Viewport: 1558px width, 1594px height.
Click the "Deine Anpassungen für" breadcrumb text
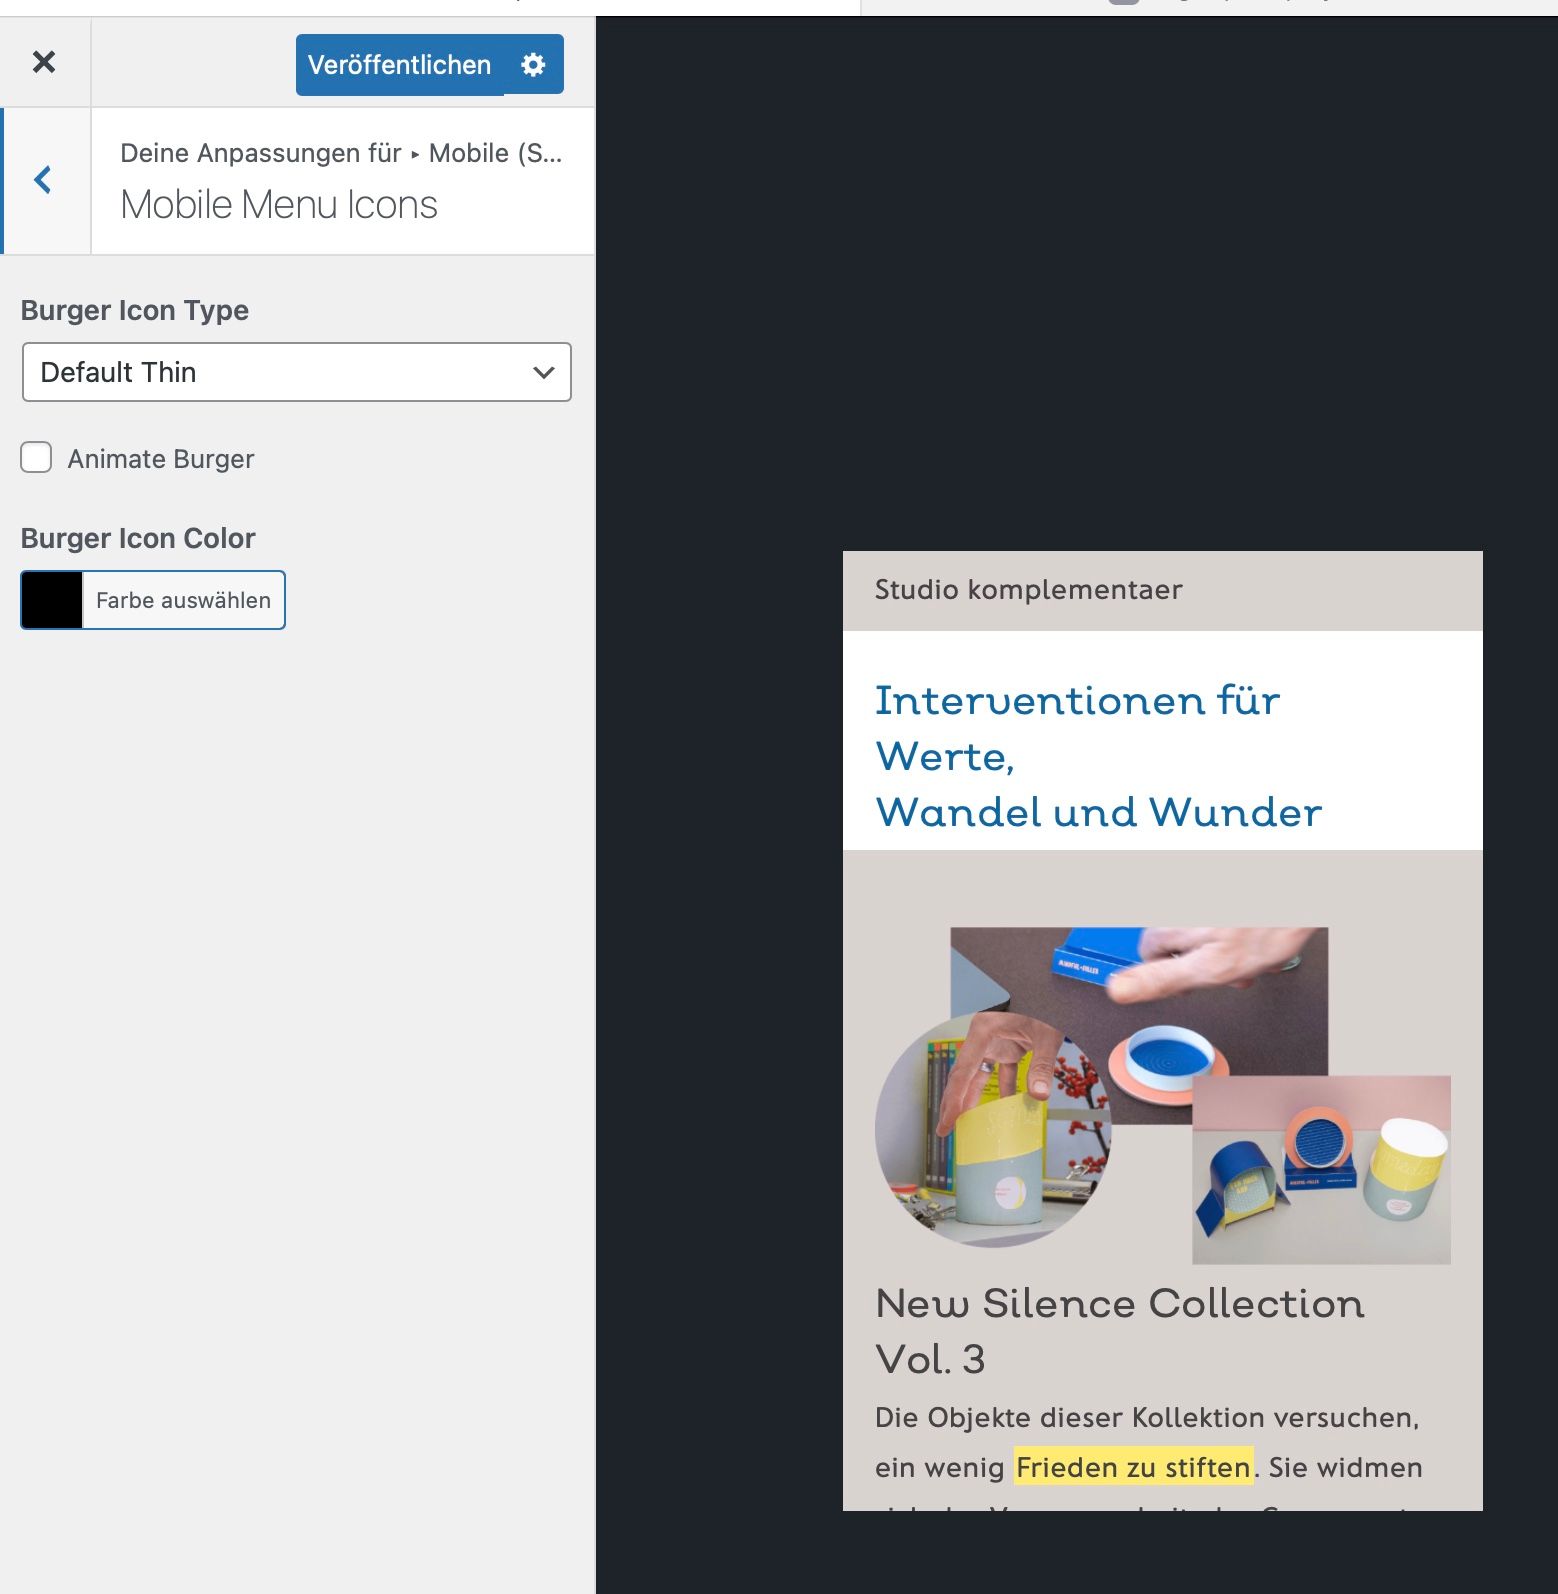click(260, 153)
